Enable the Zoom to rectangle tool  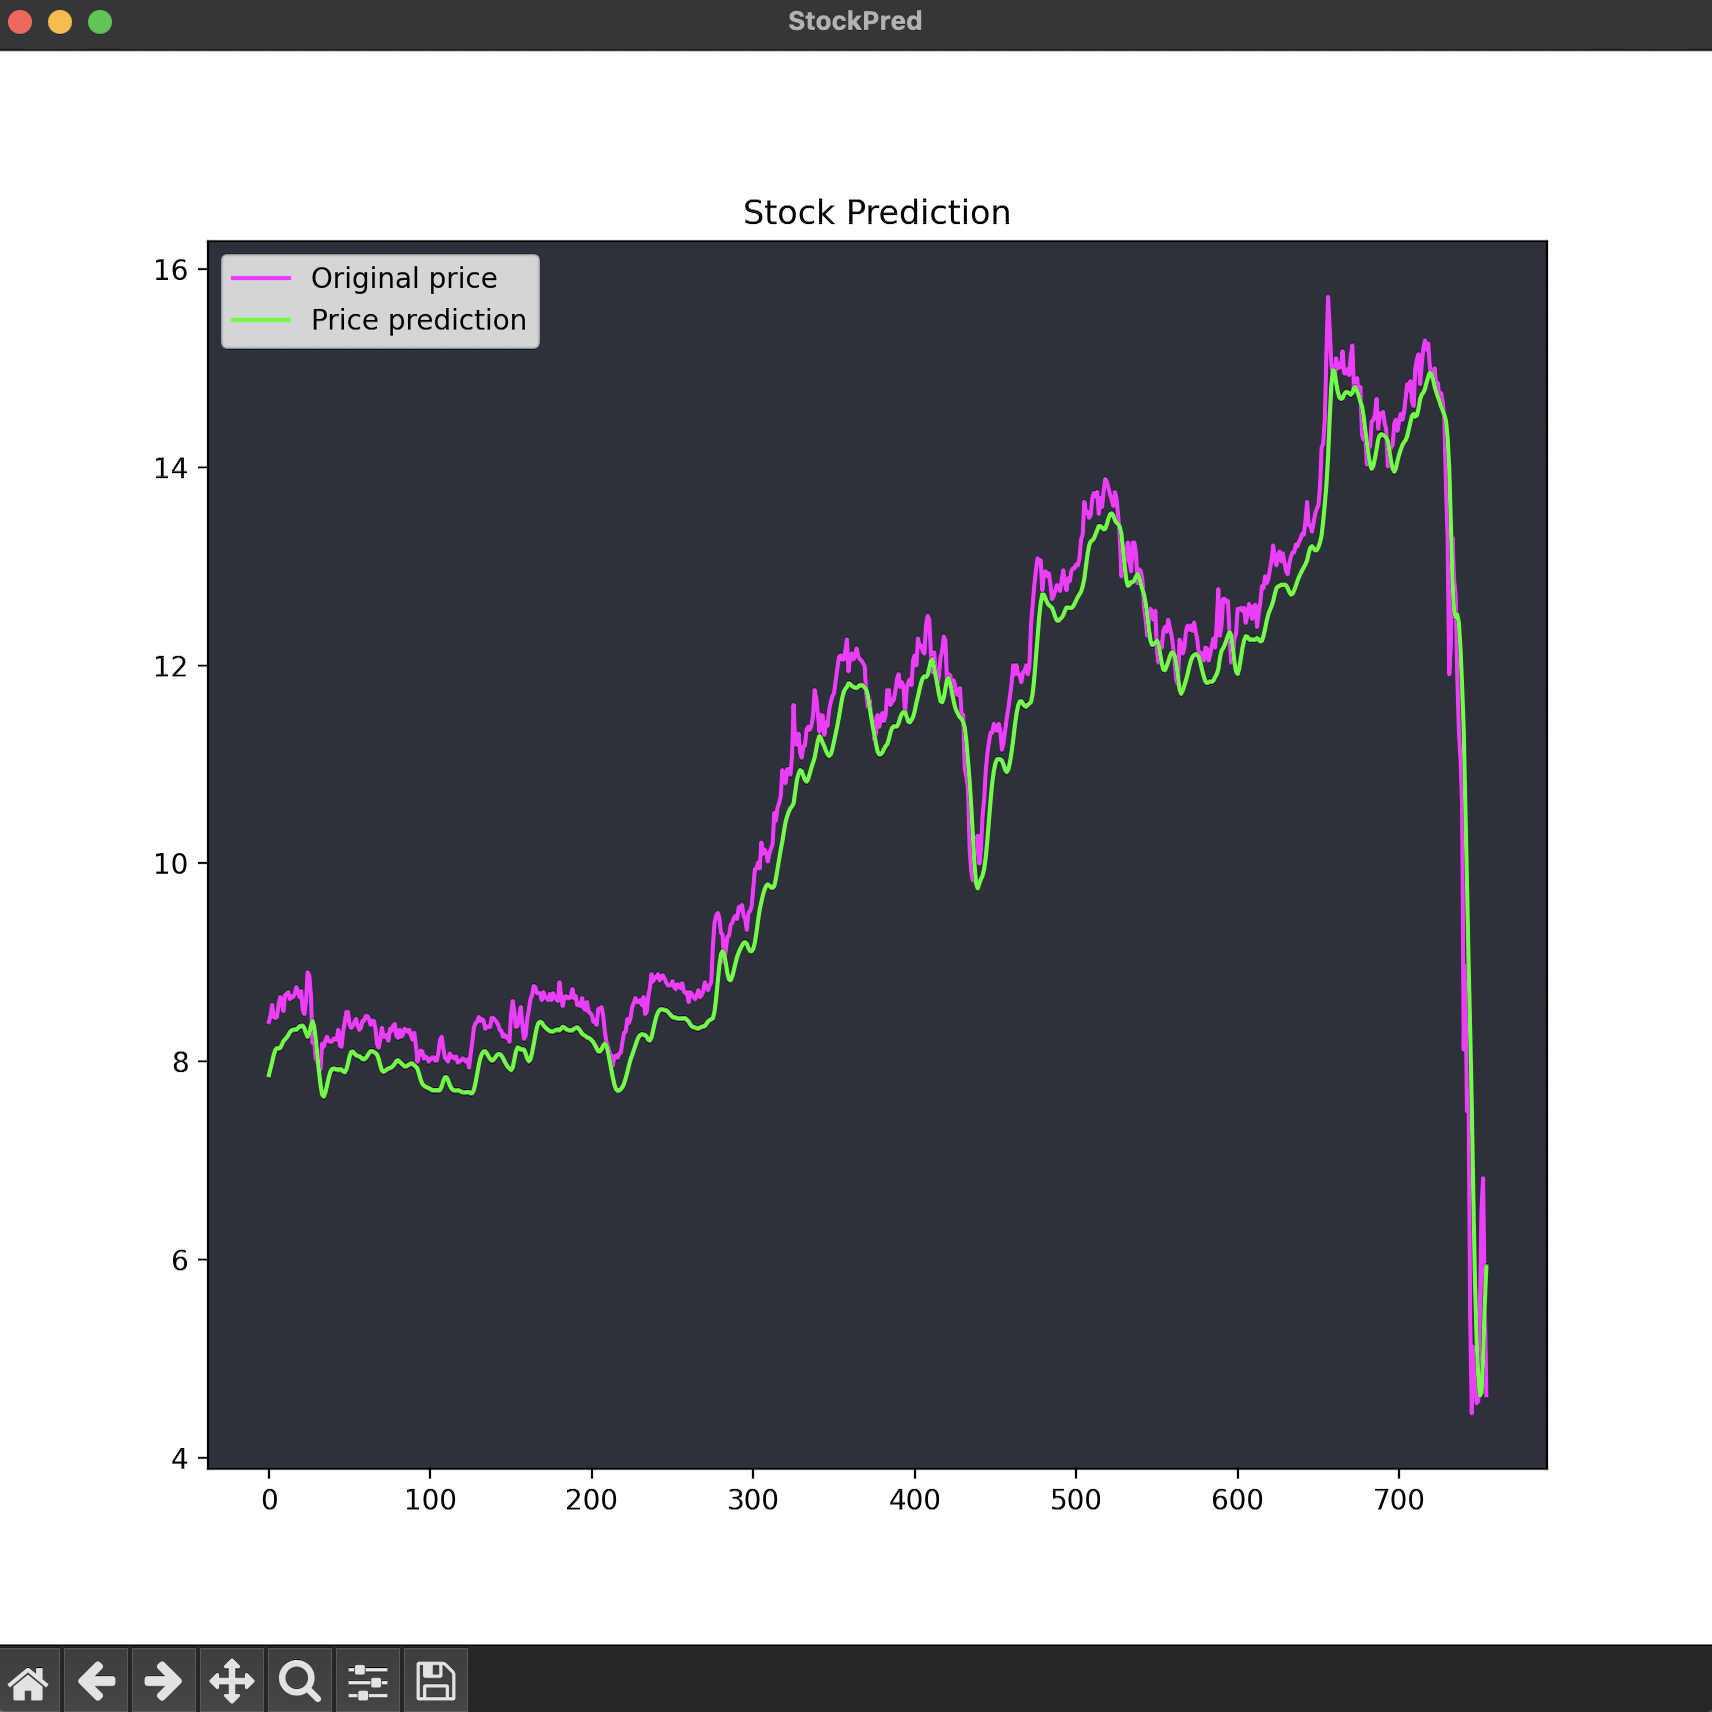point(299,1681)
